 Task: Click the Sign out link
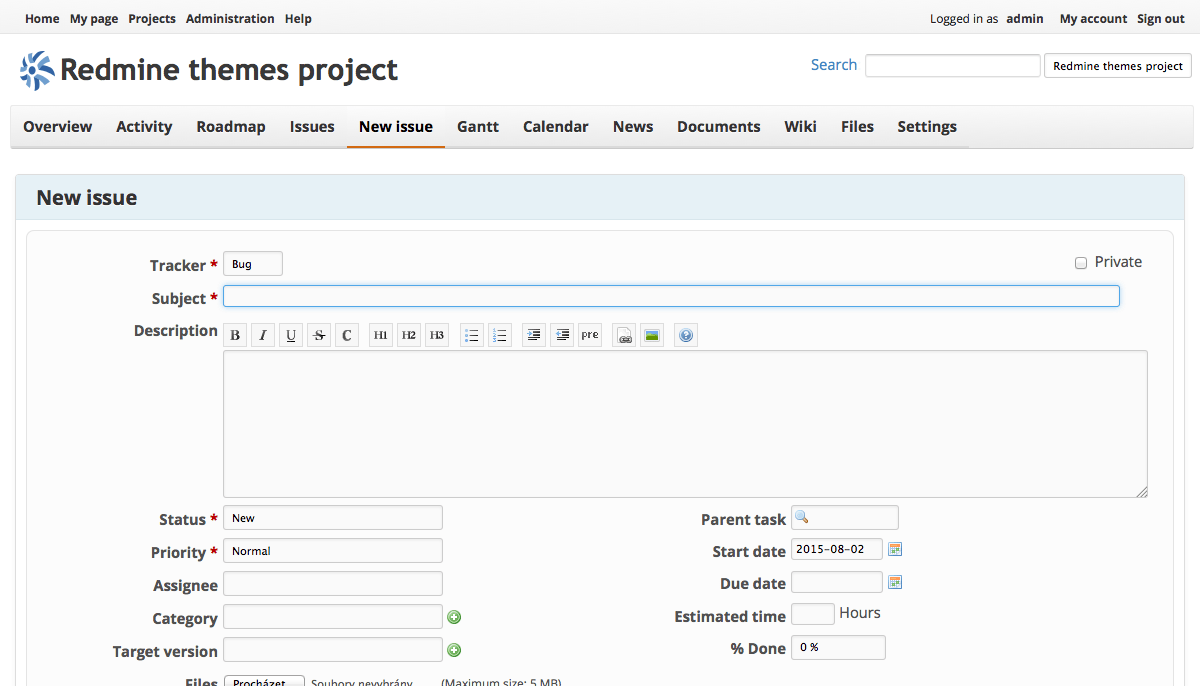[1161, 19]
